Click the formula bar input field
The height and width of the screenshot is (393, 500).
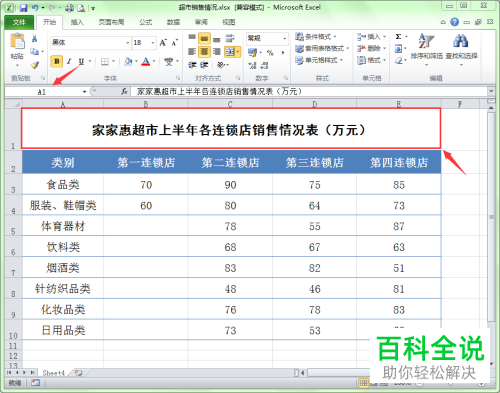tap(308, 91)
